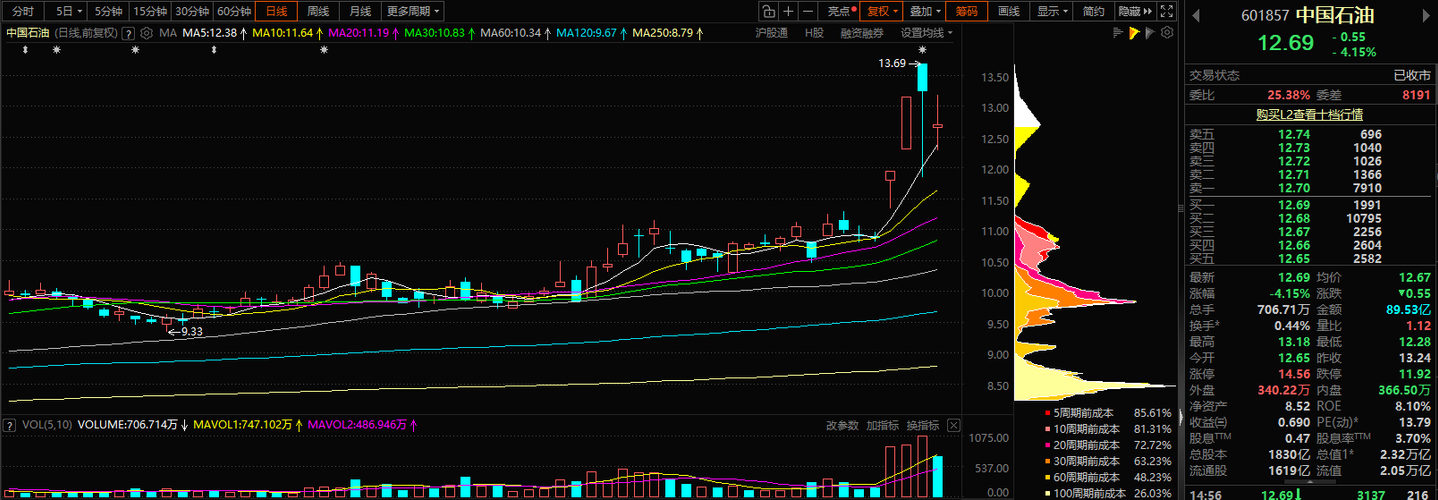The height and width of the screenshot is (500, 1438).
Task: Go to previous stock with left arrow
Action: (1196, 15)
